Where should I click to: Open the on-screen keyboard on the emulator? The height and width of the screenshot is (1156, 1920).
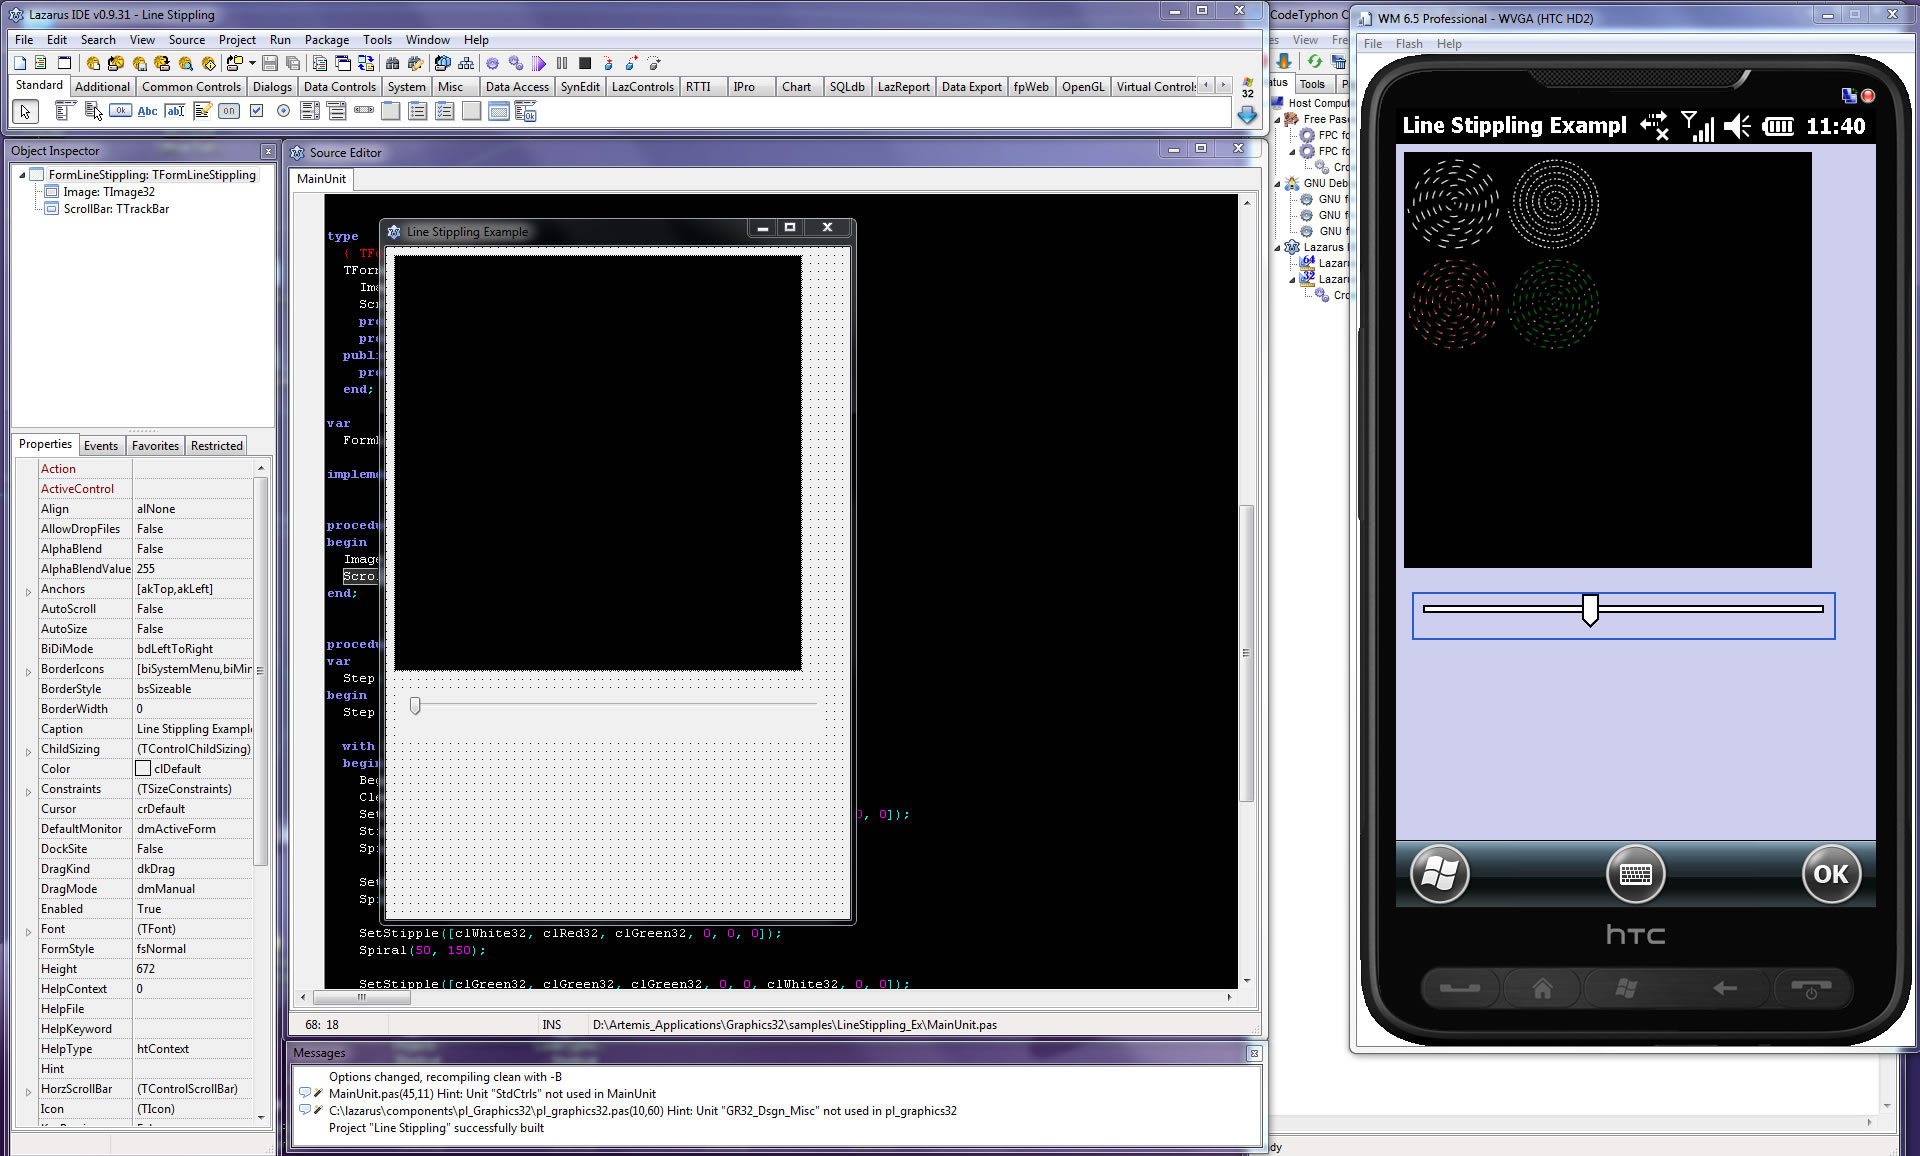pyautogui.click(x=1635, y=874)
